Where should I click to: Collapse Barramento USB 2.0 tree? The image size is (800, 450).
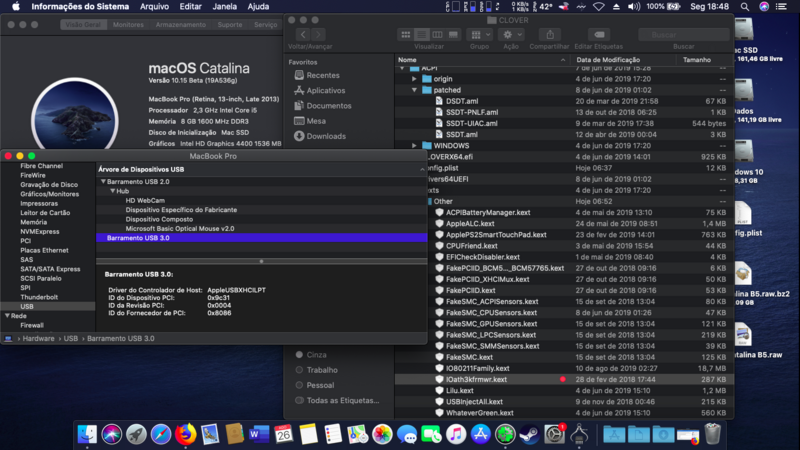[x=103, y=182]
